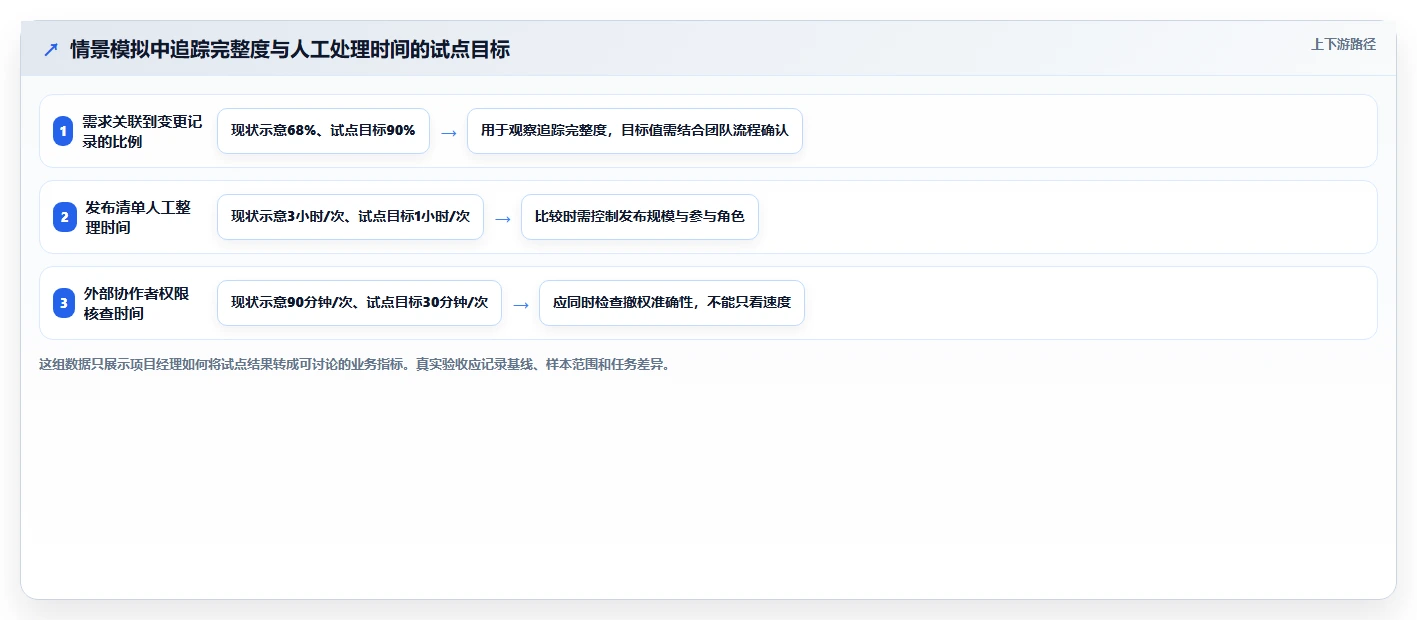Select the 需求关联到变更记录的比例 label

[142, 131]
